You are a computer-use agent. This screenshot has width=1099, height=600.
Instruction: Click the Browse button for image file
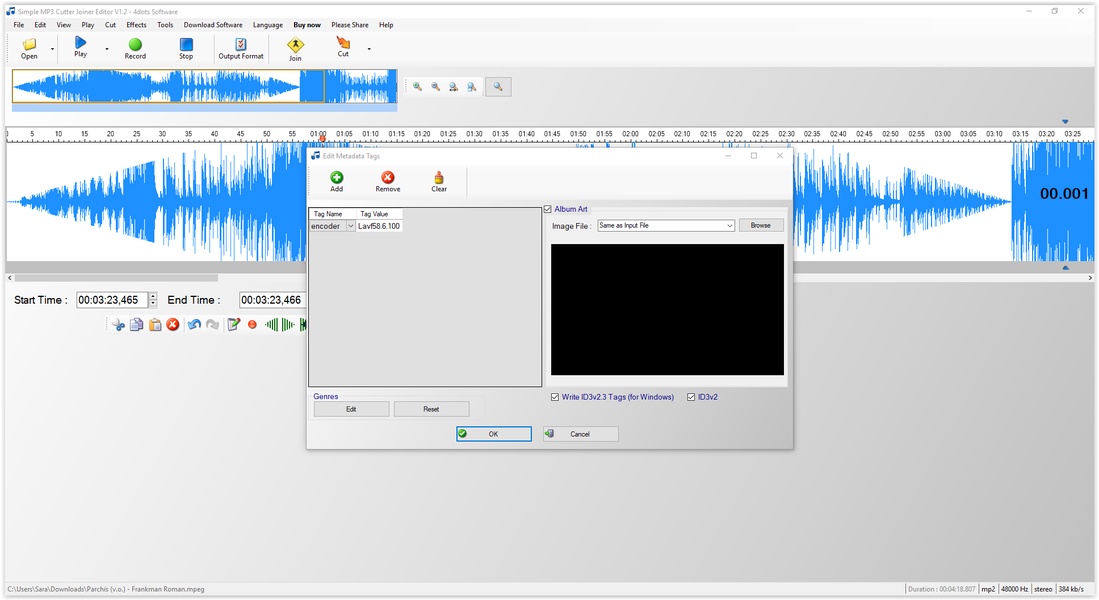pyautogui.click(x=761, y=226)
